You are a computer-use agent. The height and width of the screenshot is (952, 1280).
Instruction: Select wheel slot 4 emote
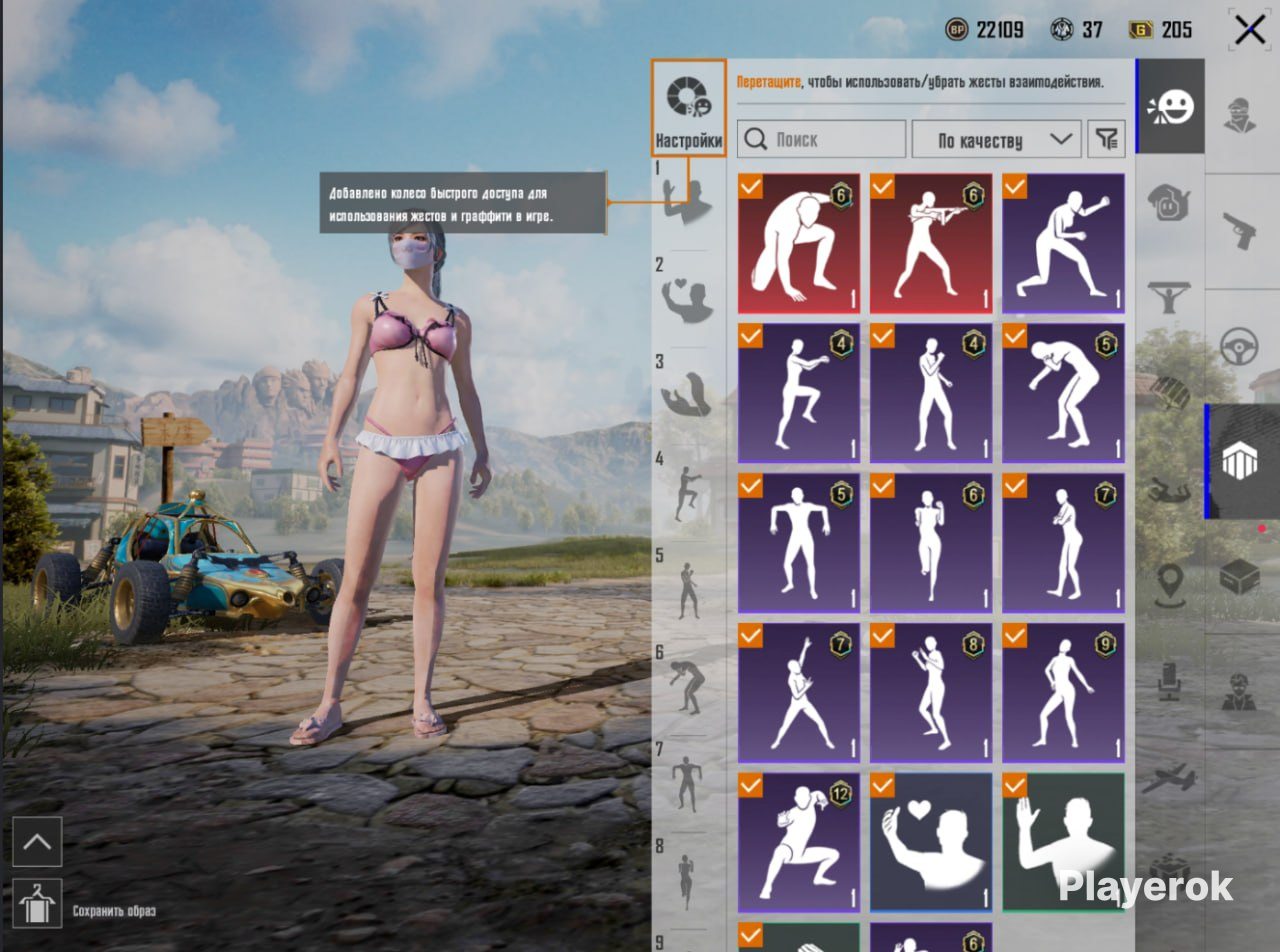pos(687,492)
